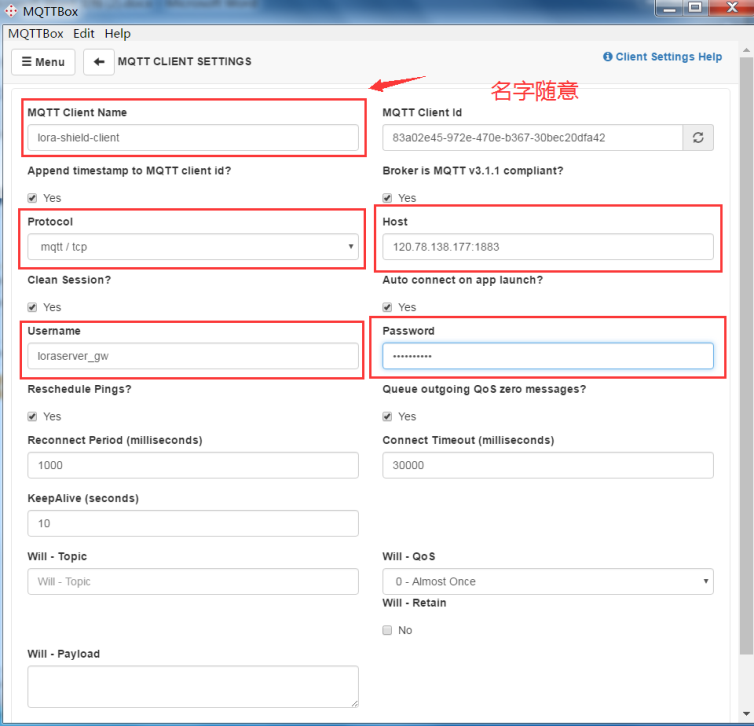Click the MQTT CLIENT SETTINGS heading
Image resolution: width=754 pixels, height=726 pixels.
tap(185, 62)
